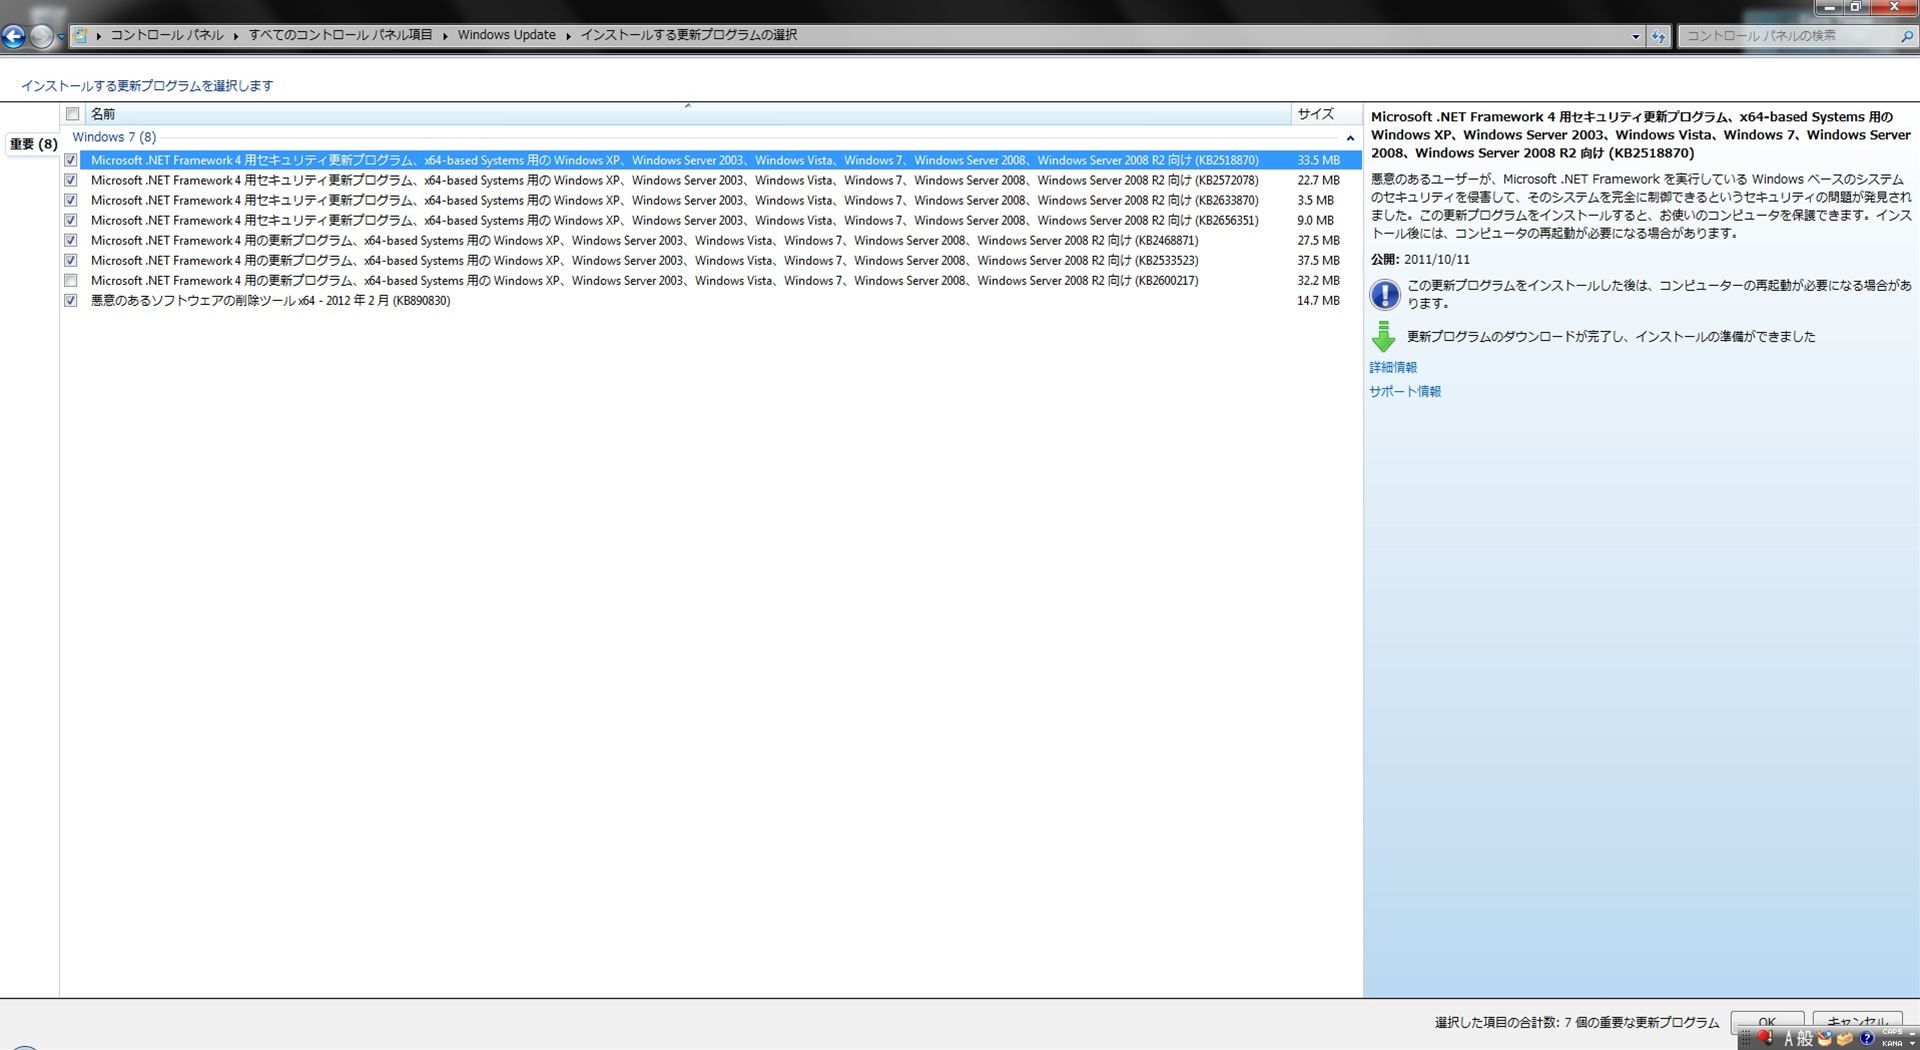1920x1050 pixels.
Task: Click インストールする更新プログラムの選択 breadcrumb
Action: pyautogui.click(x=688, y=35)
